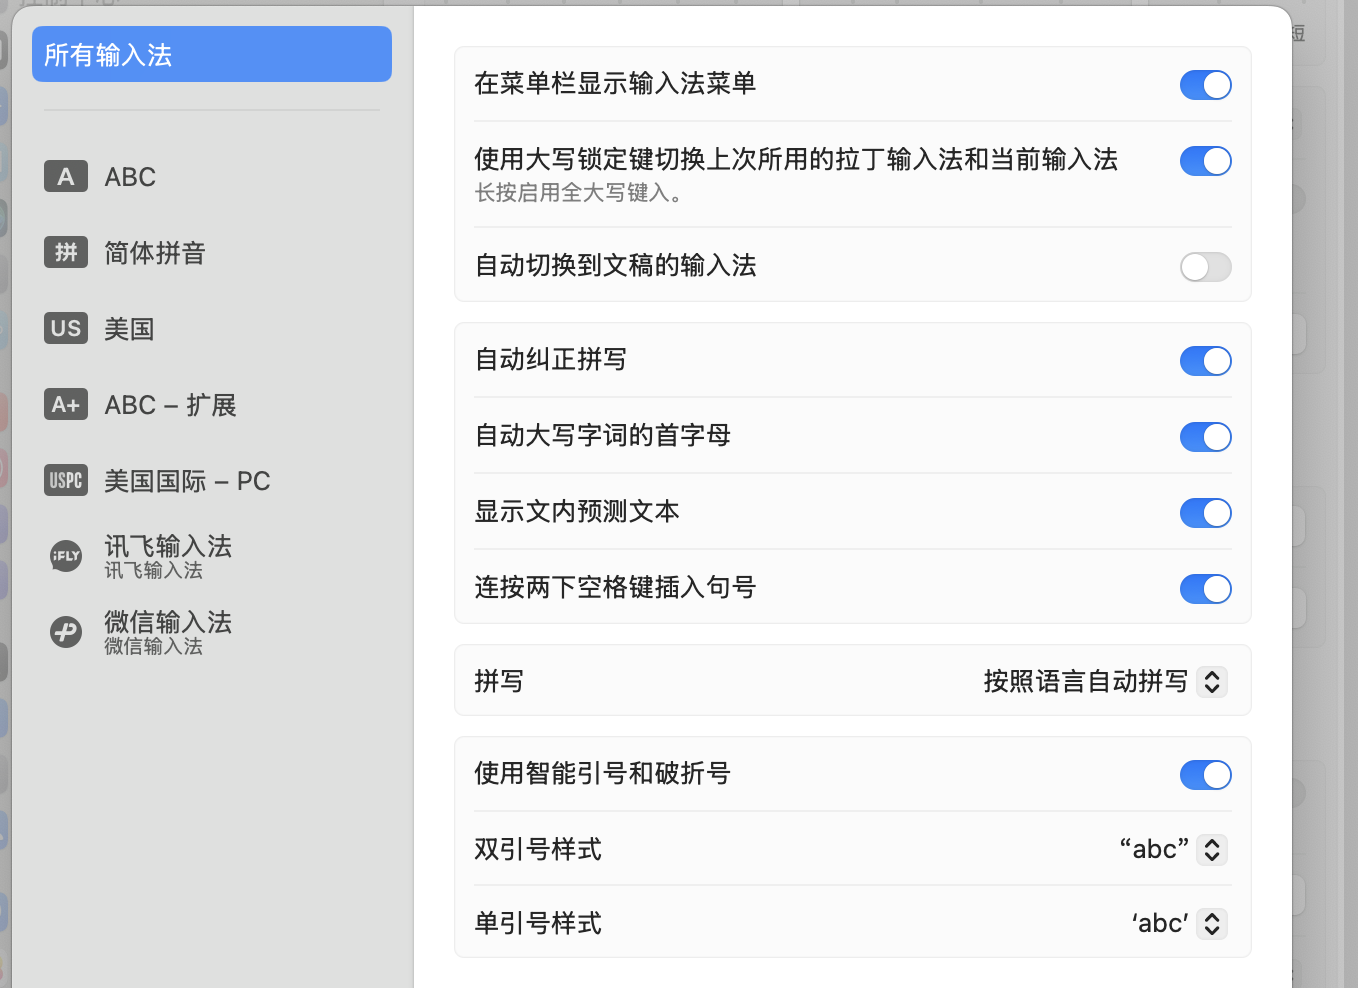Toggle 使用智能引号和破折号 switch
1358x988 pixels.
[x=1205, y=775]
